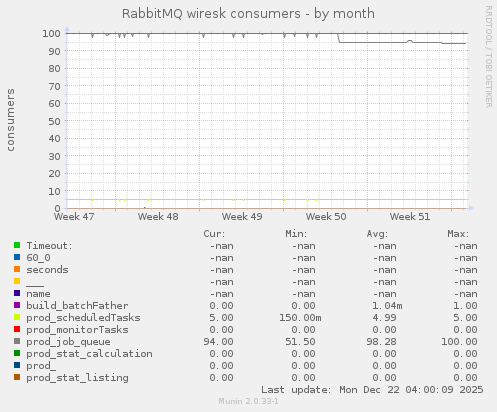
Task: Click the graph title 'RabbitMQ wiresk consumers - by month'
Action: [248, 14]
